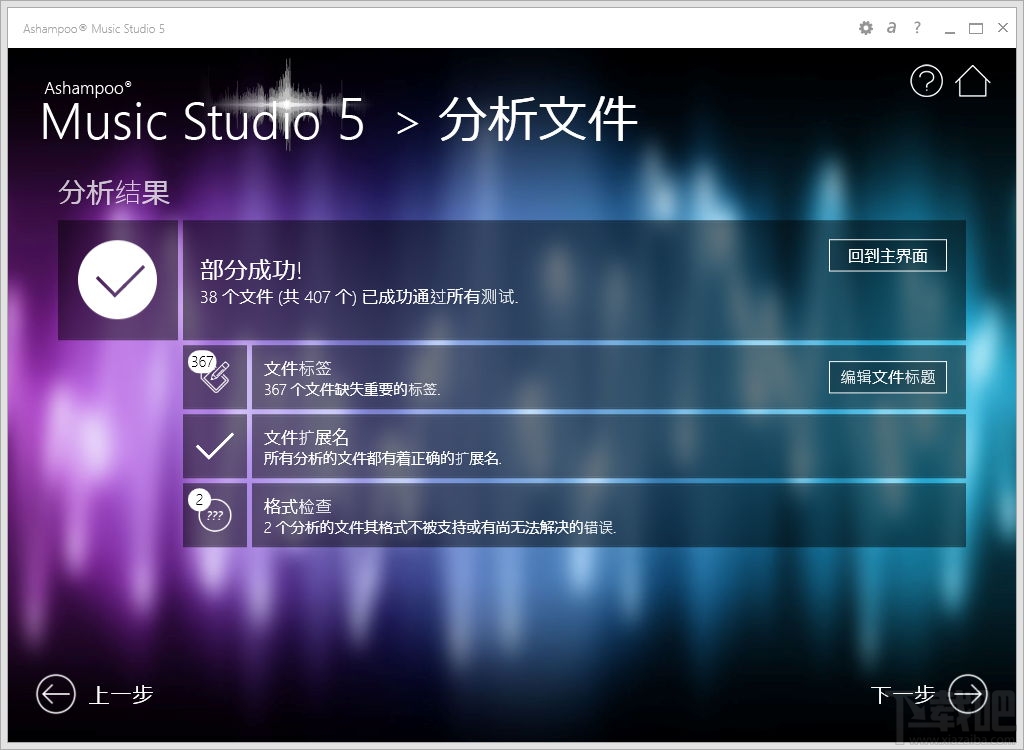This screenshot has height=750, width=1024.
Task: Return to main menu via the home icon
Action: tap(972, 81)
